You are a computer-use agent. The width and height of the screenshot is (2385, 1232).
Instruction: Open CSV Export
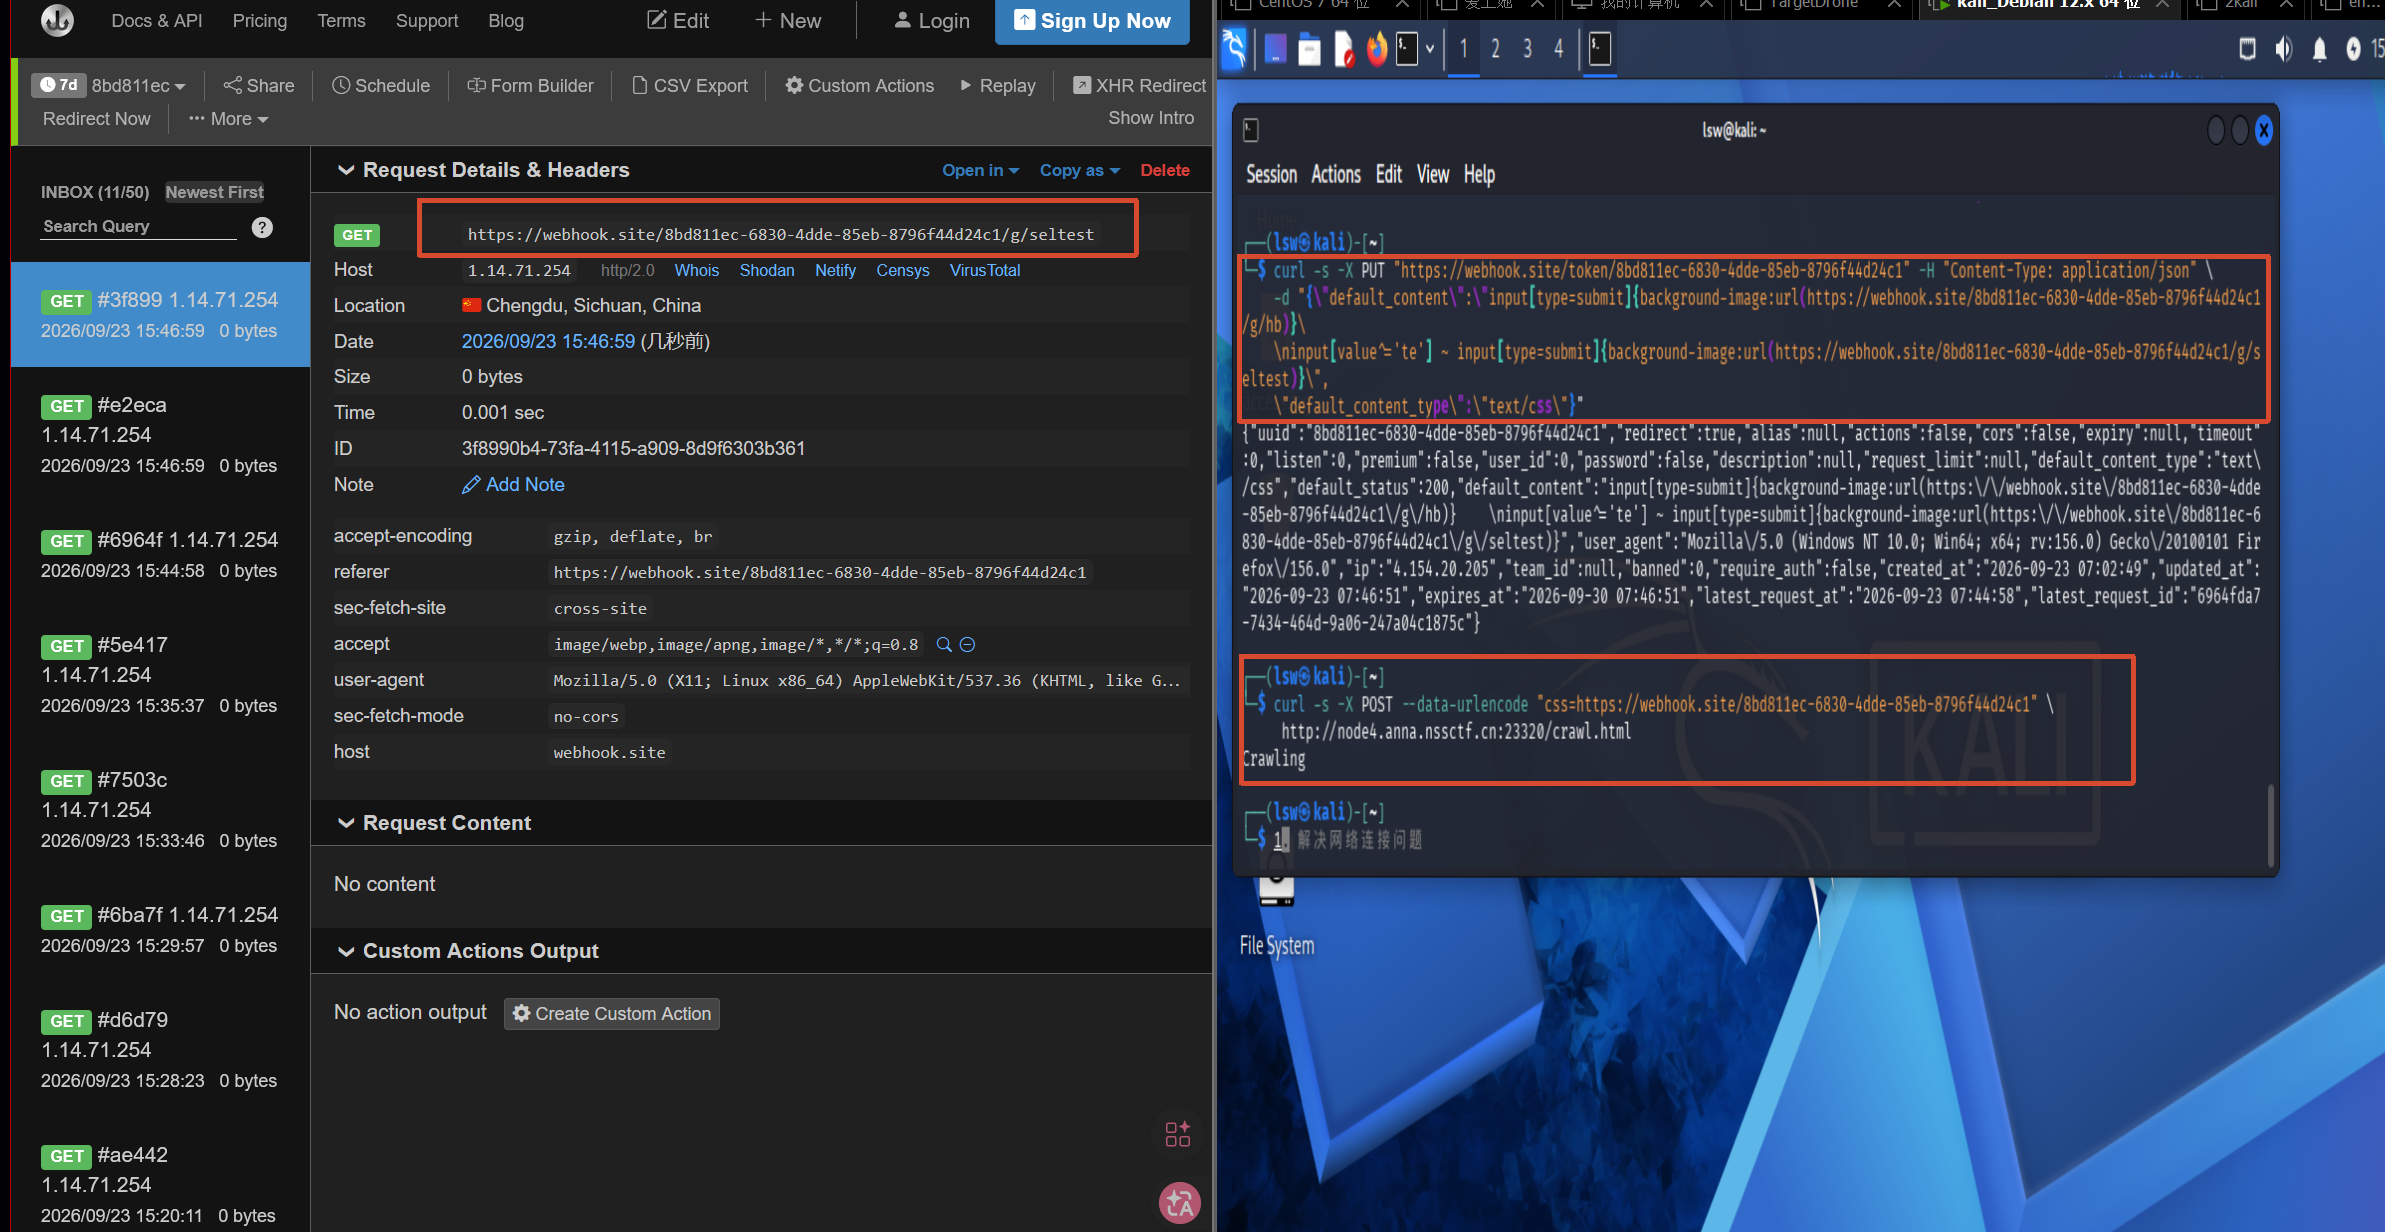[689, 86]
